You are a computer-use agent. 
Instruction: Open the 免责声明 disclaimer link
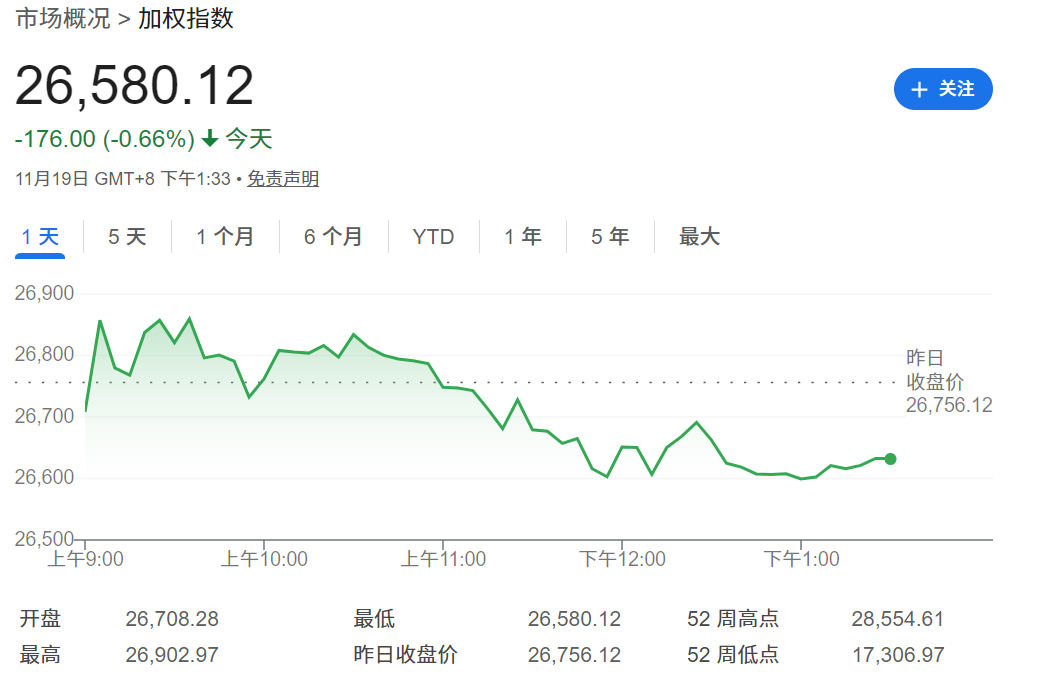click(x=283, y=179)
